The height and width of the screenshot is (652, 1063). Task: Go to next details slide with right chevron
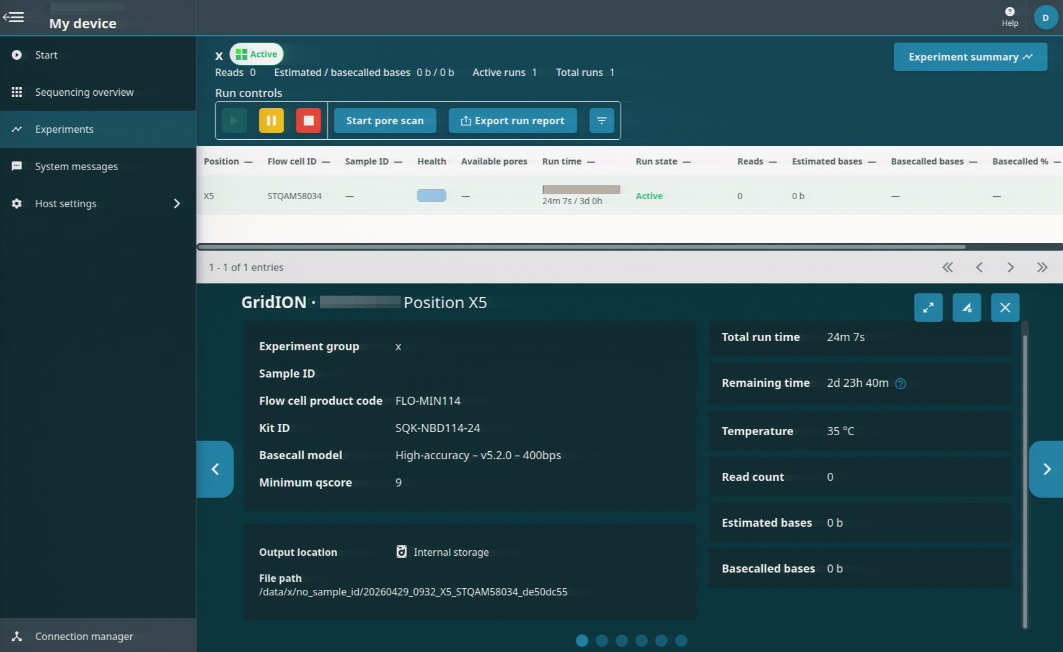[x=1046, y=469]
